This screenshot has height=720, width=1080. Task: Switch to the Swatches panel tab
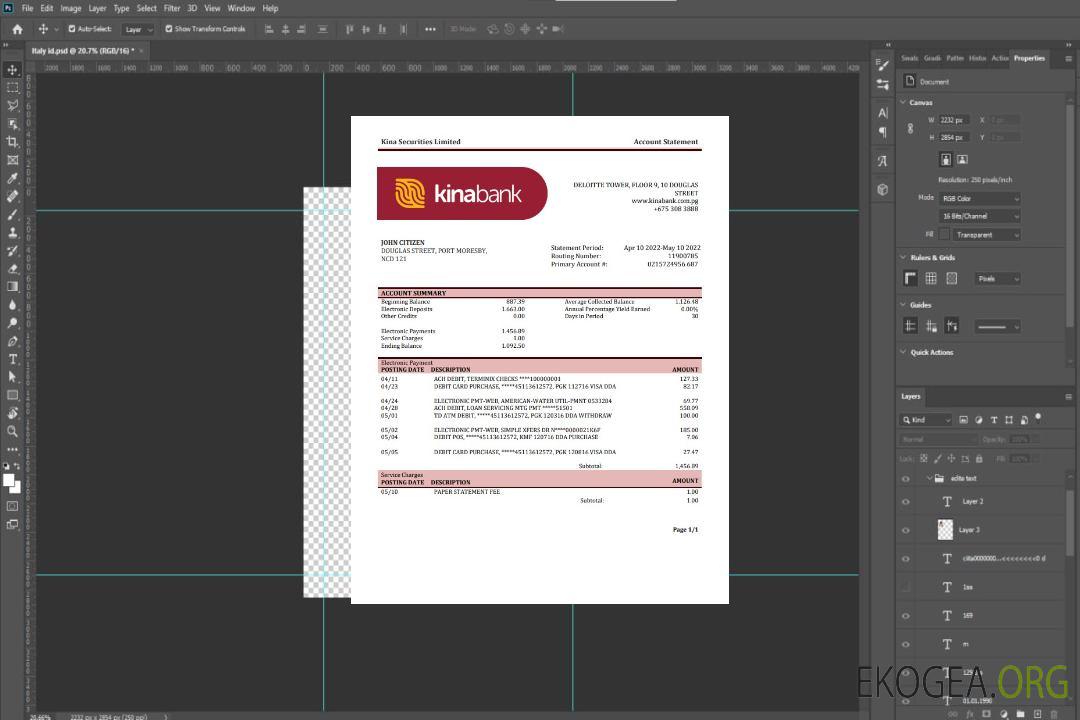909,58
